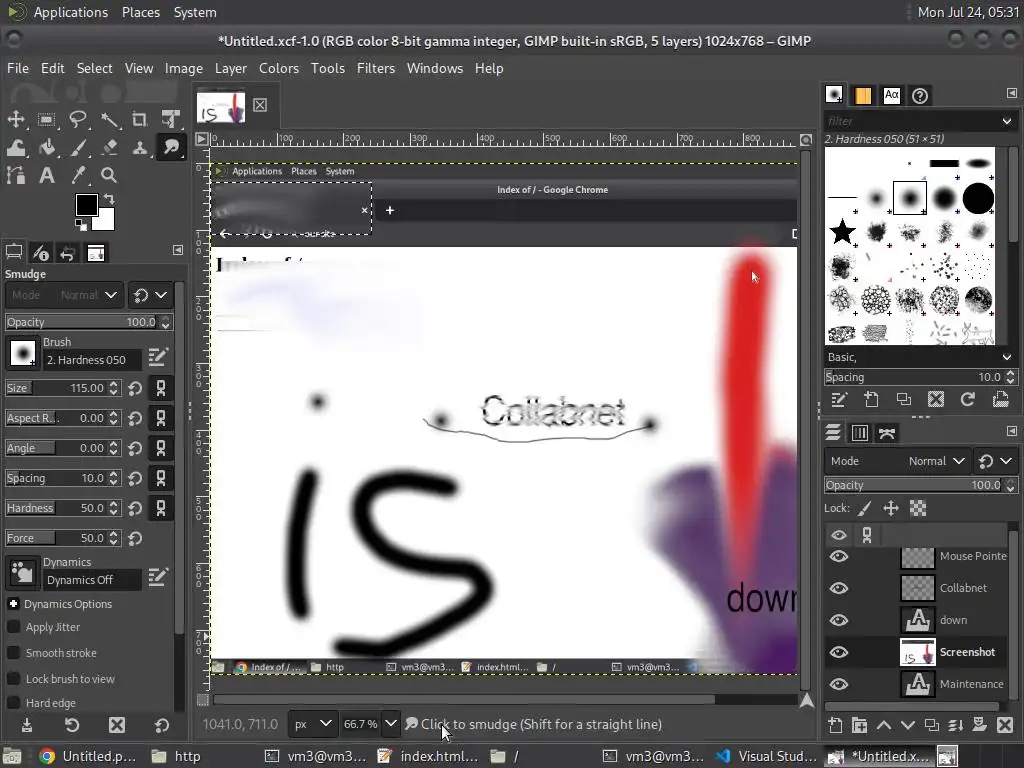Select the Zoom magnifier tool
This screenshot has height=768, width=1024.
[x=109, y=175]
